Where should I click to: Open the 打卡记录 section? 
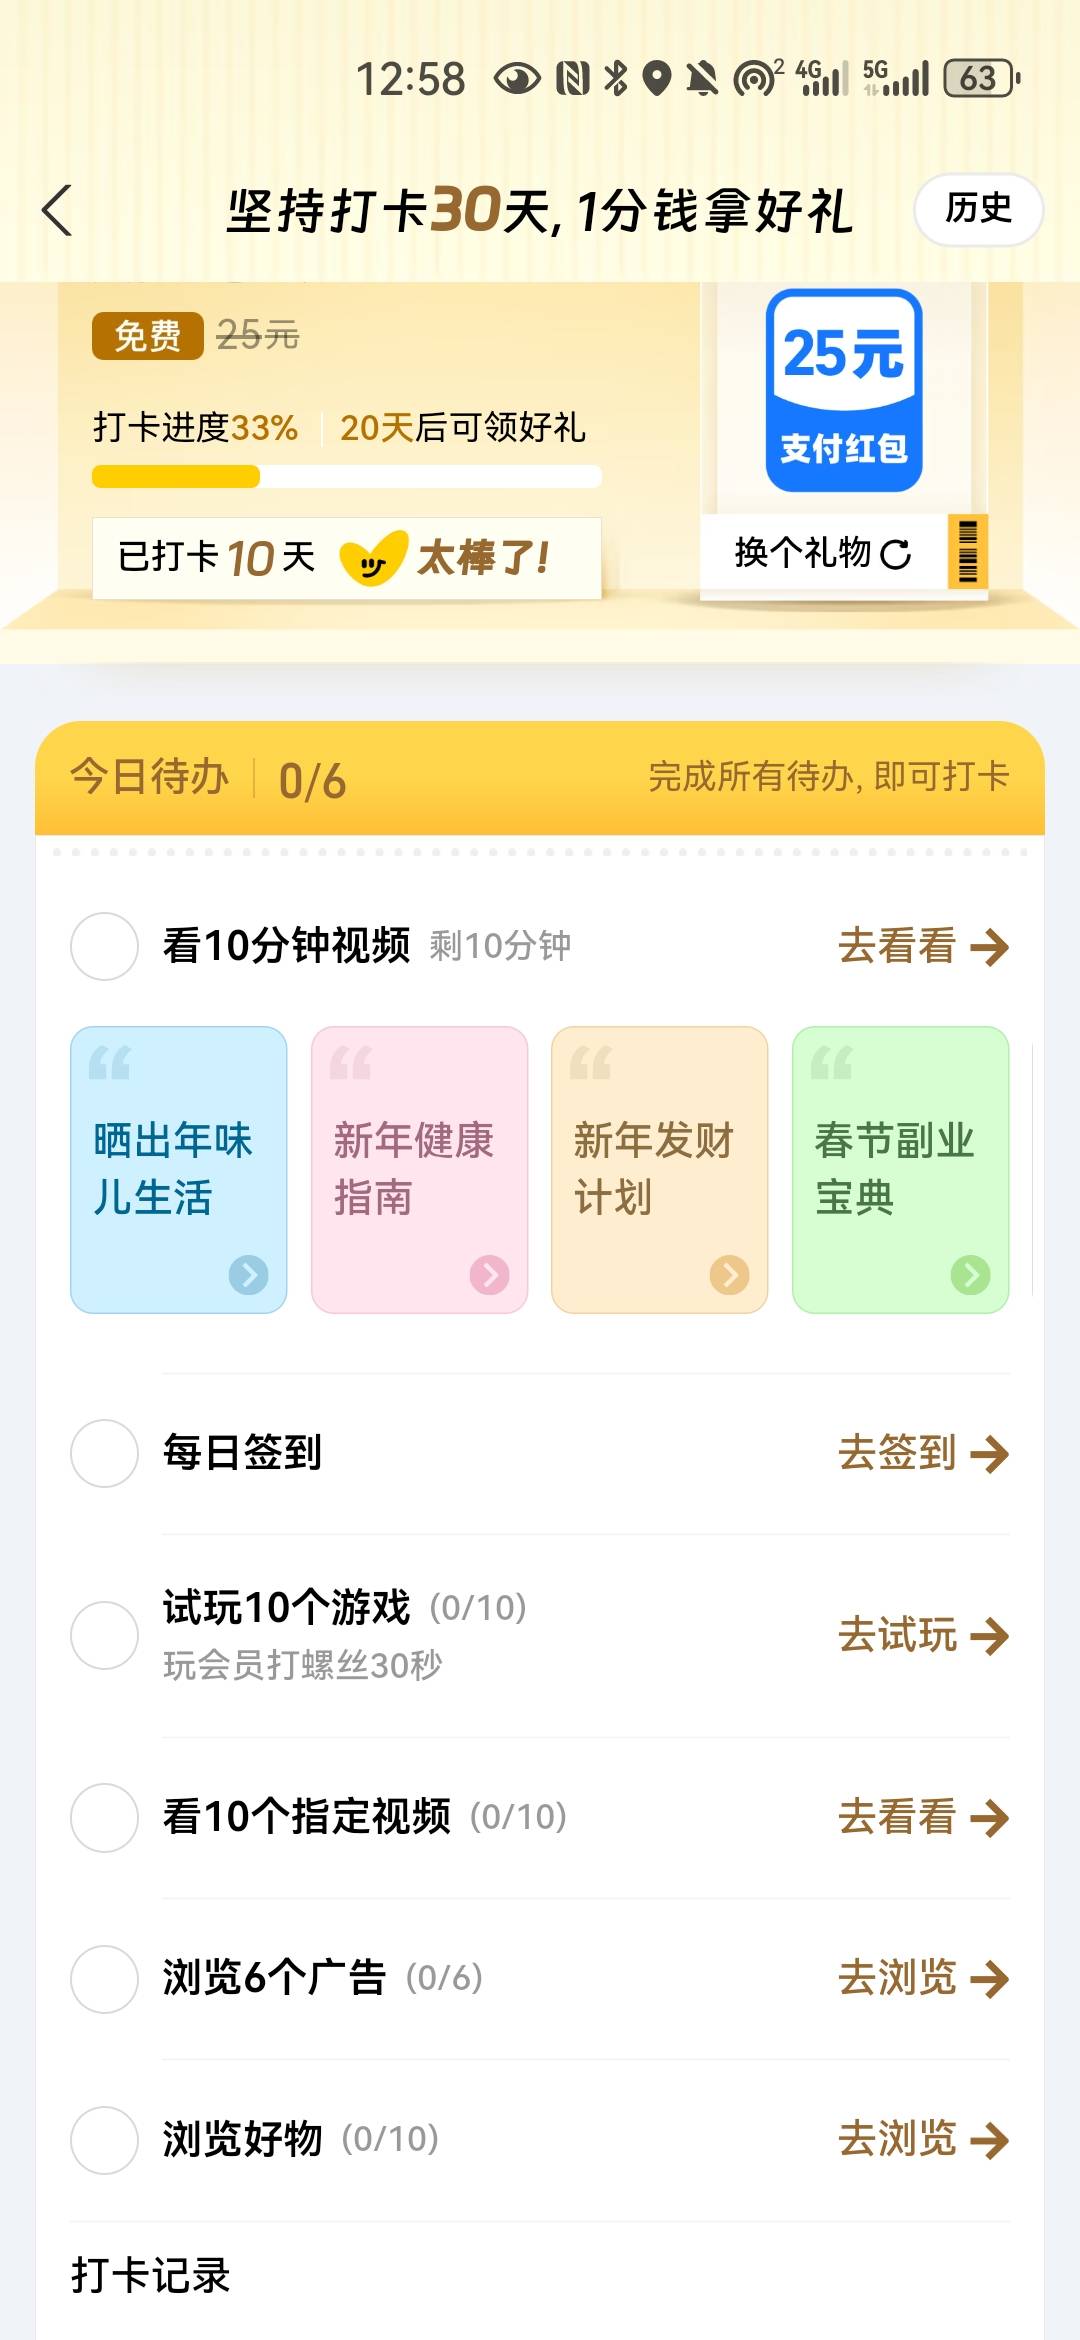[151, 2275]
